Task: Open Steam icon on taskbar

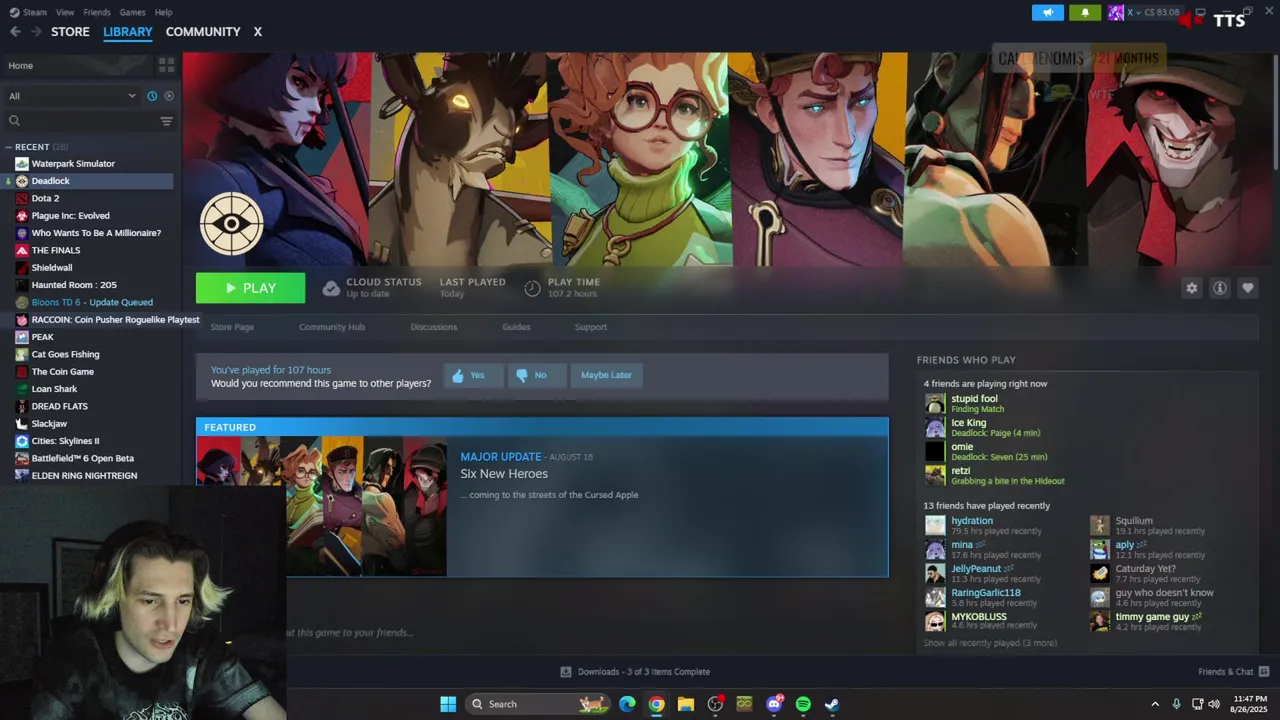Action: (831, 704)
